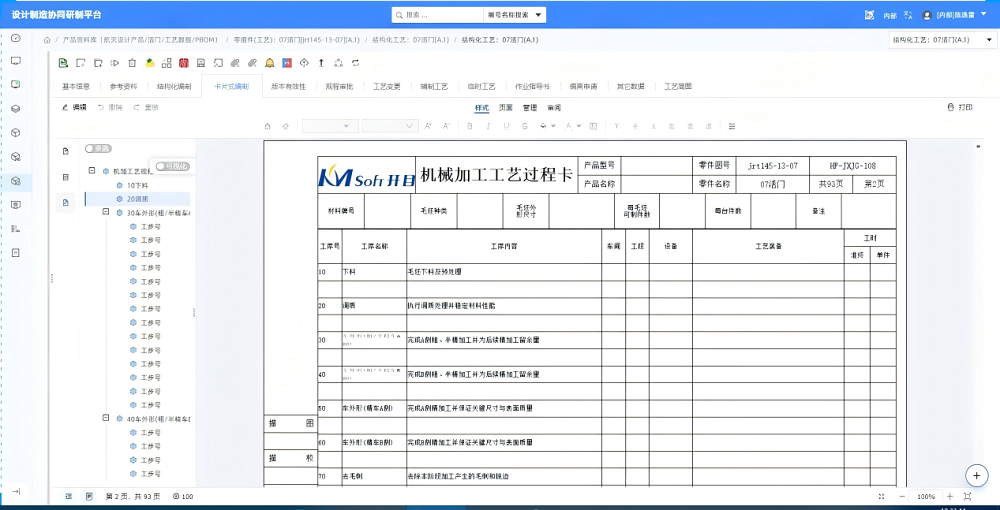This screenshot has width=1000, height=510.
Task: Click the fullscreen icon in the bottom bar
Action: (x=881, y=497)
